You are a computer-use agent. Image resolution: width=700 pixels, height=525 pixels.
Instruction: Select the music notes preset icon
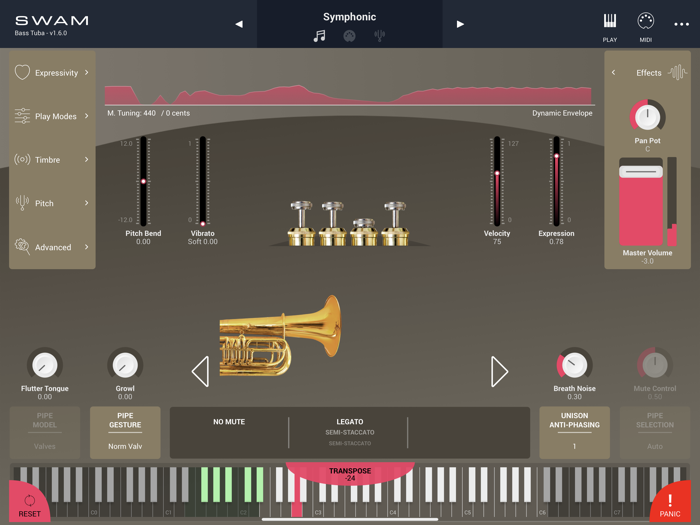pyautogui.click(x=319, y=36)
